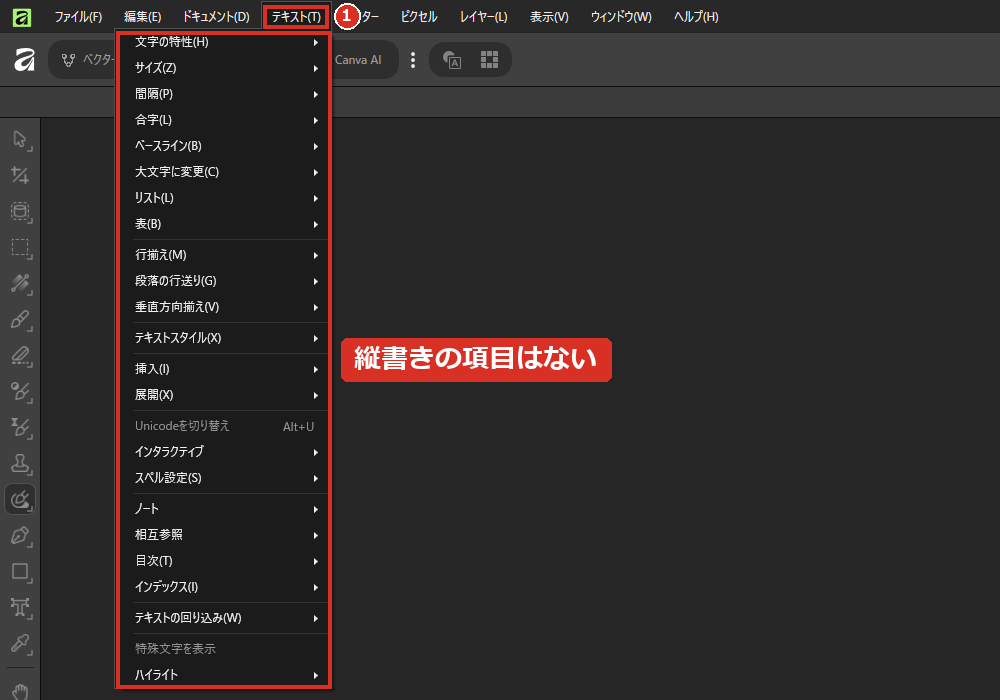Open the ファイル(F) menu
The width and height of the screenshot is (1000, 700).
coord(78,17)
